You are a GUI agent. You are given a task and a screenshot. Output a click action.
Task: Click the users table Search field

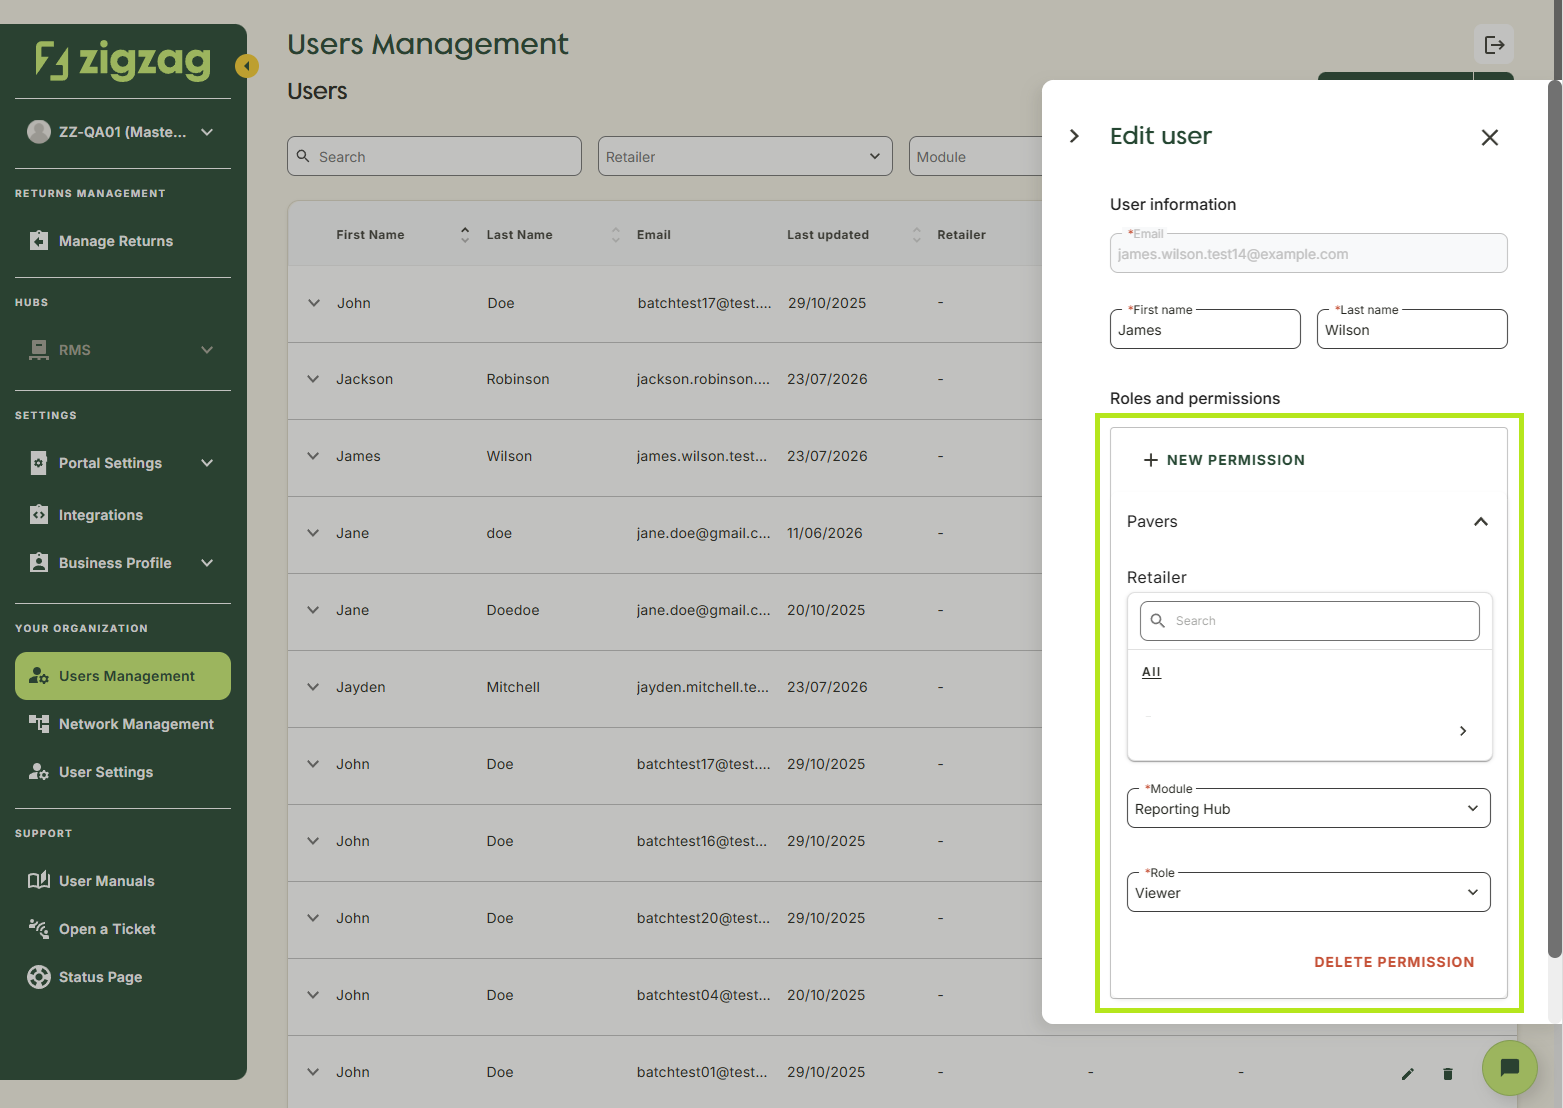point(434,156)
